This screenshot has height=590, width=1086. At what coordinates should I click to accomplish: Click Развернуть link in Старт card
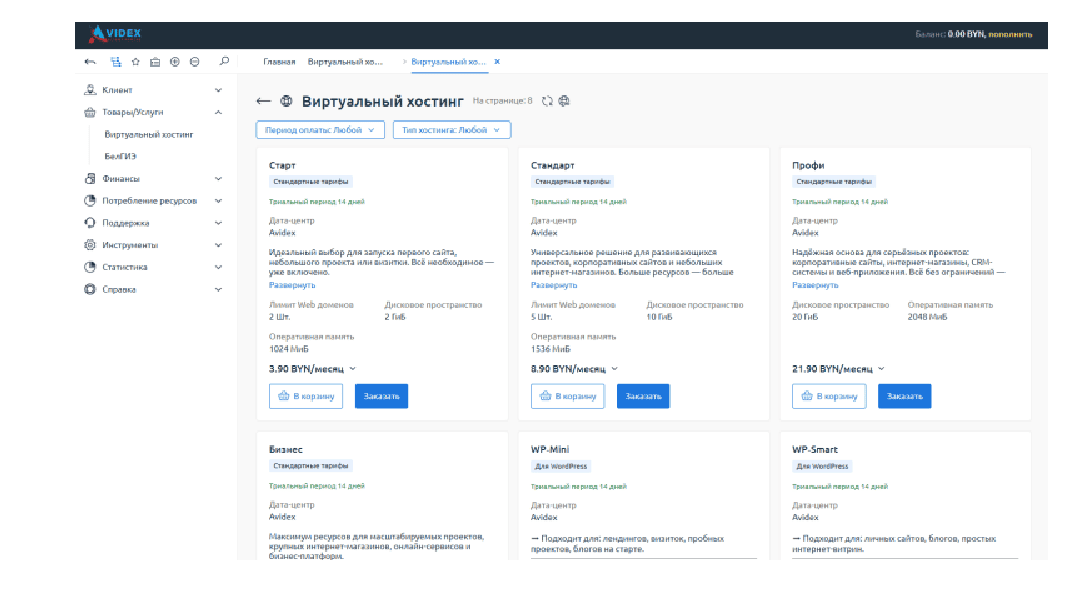[x=291, y=285]
